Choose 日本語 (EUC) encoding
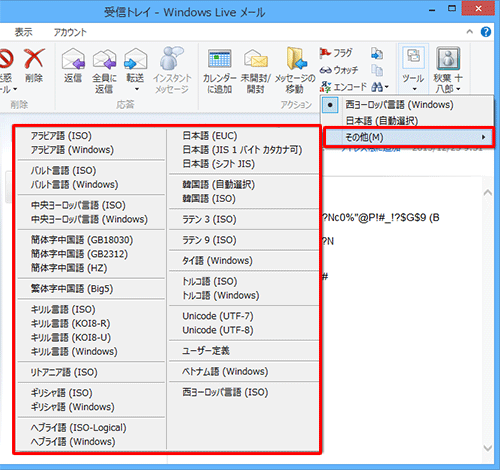The height and width of the screenshot is (470, 500). pyautogui.click(x=210, y=136)
